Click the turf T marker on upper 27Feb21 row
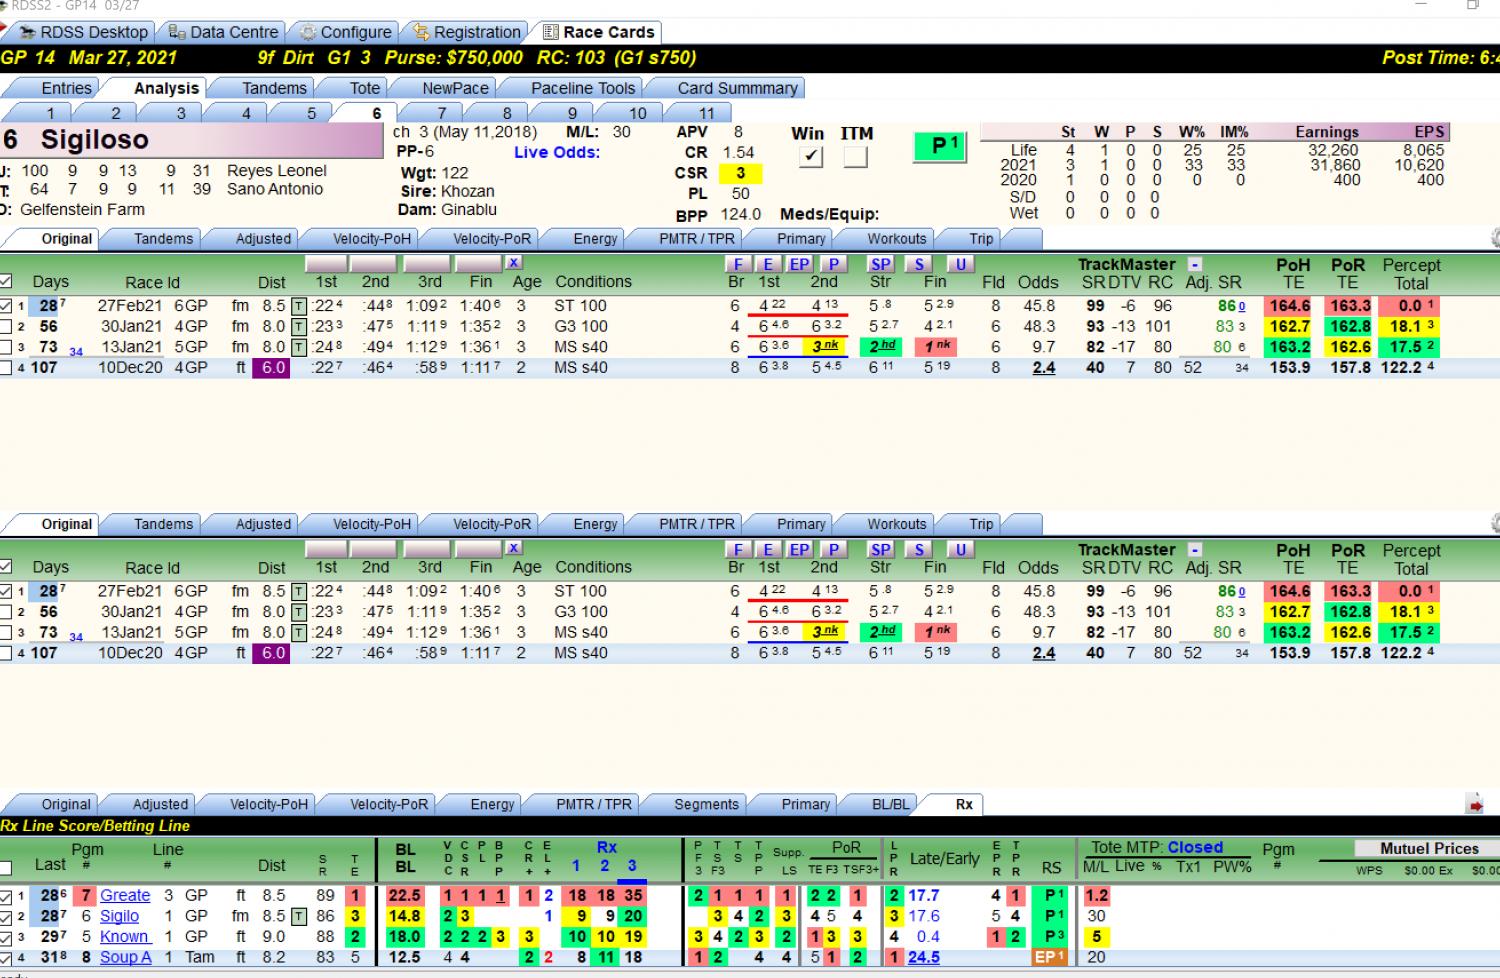The height and width of the screenshot is (978, 1500). pos(298,306)
